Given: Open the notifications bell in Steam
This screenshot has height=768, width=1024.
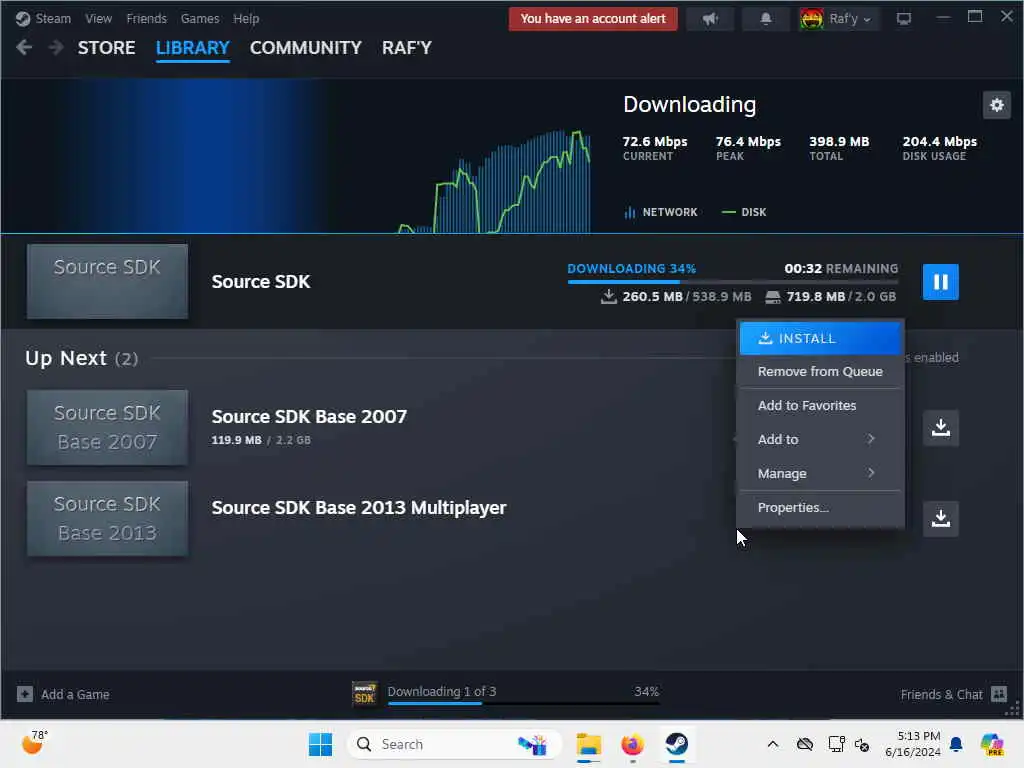Looking at the screenshot, I should click(x=765, y=19).
